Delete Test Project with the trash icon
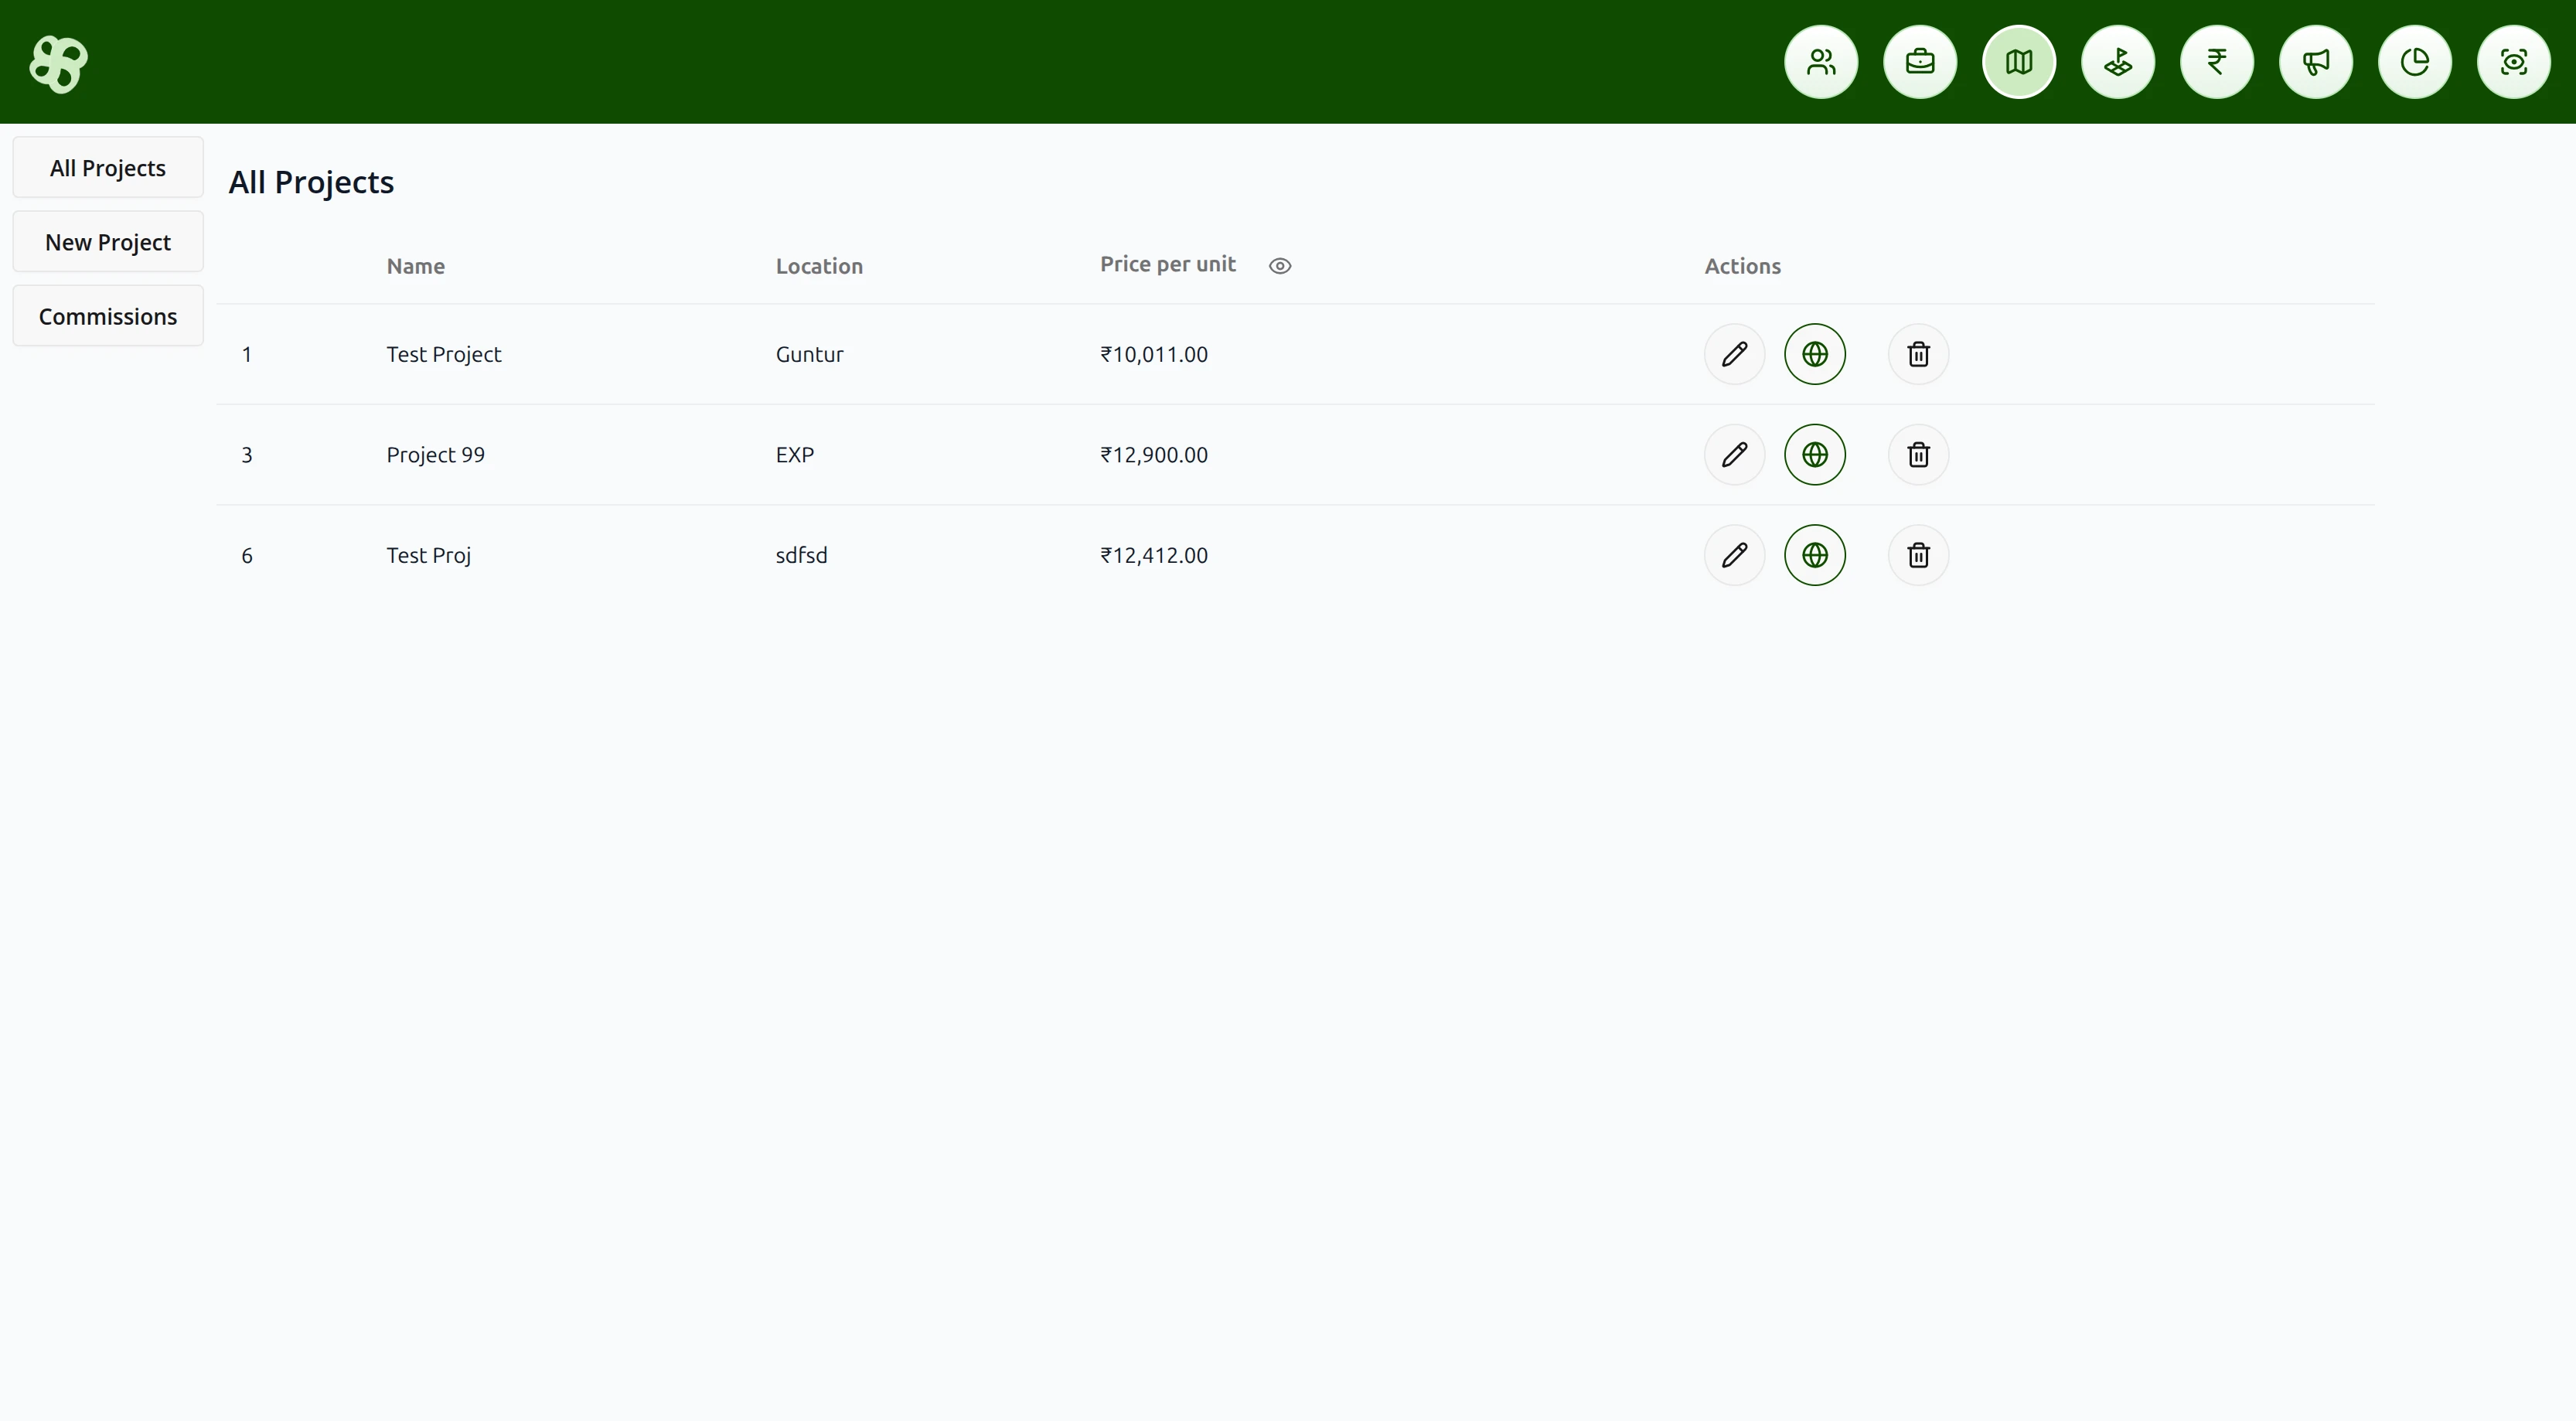 click(1917, 354)
